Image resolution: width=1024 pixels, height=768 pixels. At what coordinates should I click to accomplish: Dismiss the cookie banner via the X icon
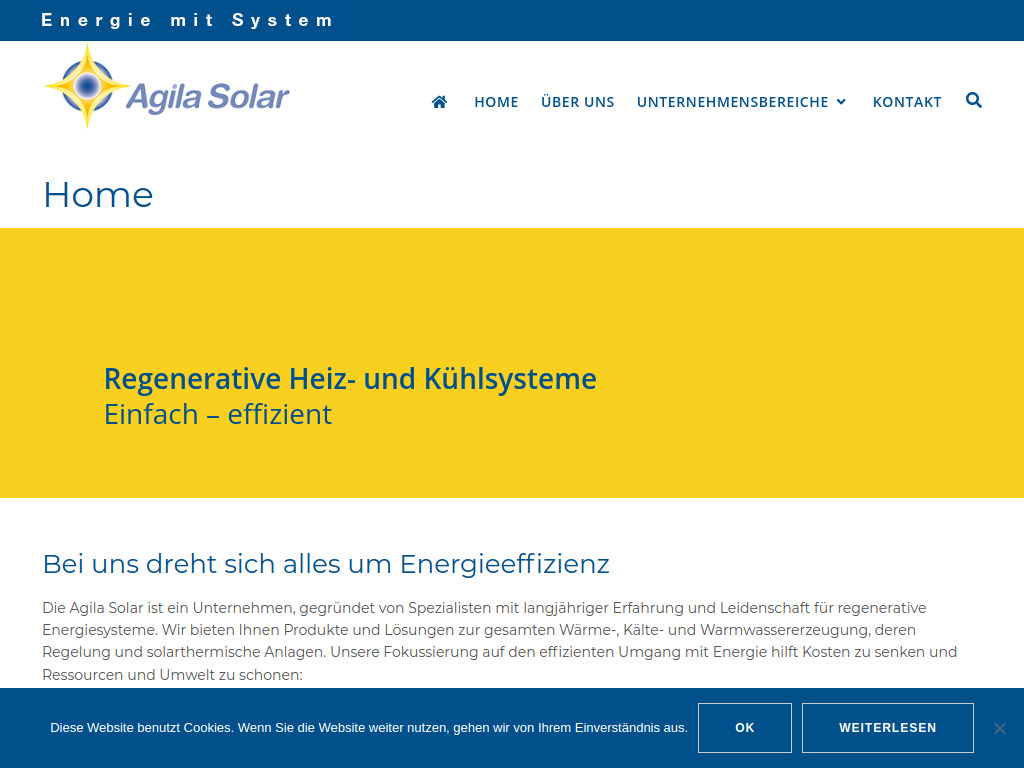pos(999,728)
